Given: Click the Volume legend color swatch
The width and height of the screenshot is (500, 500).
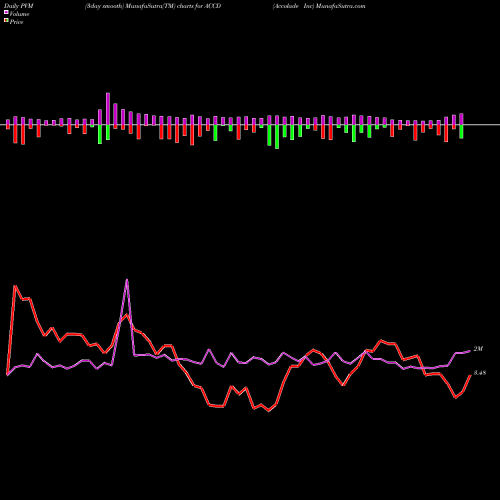Looking at the screenshot, I should [x=6, y=13].
